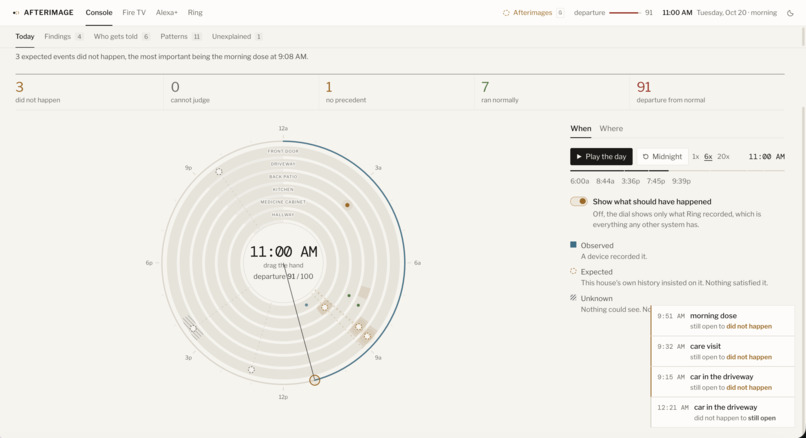The height and width of the screenshot is (438, 806).
Task: Select the Today sub-tab
Action: click(25, 36)
